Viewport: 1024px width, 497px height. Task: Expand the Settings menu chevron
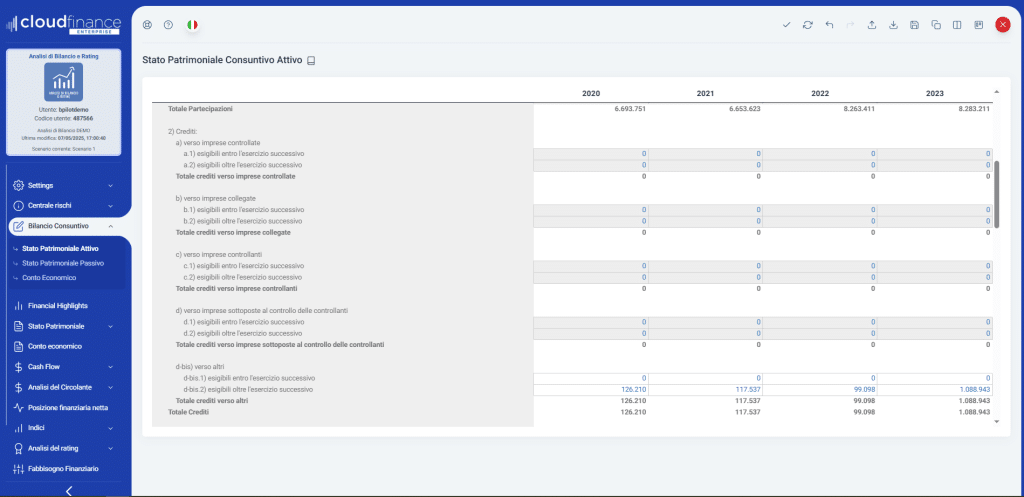[110, 185]
